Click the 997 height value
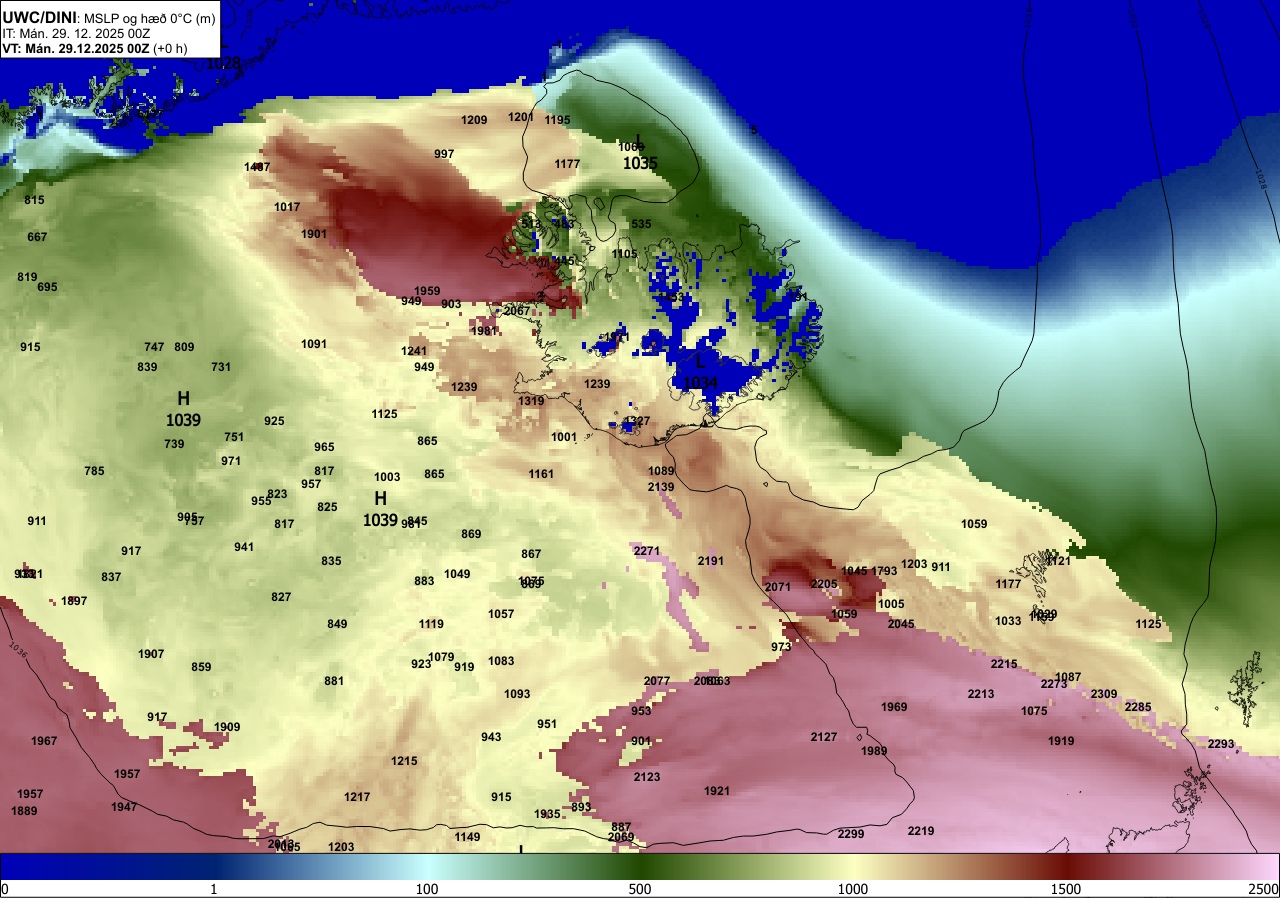 [444, 154]
